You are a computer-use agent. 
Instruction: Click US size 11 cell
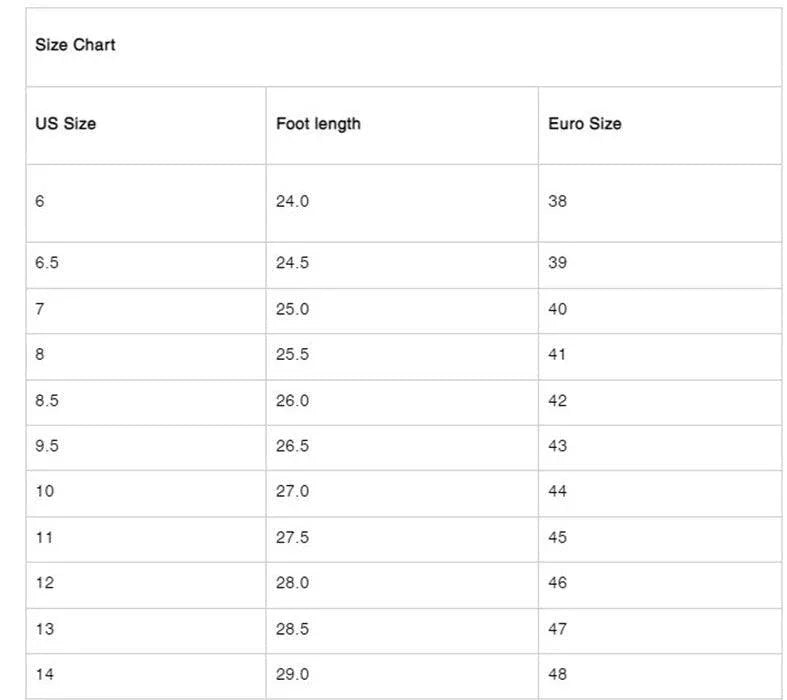[45, 537]
